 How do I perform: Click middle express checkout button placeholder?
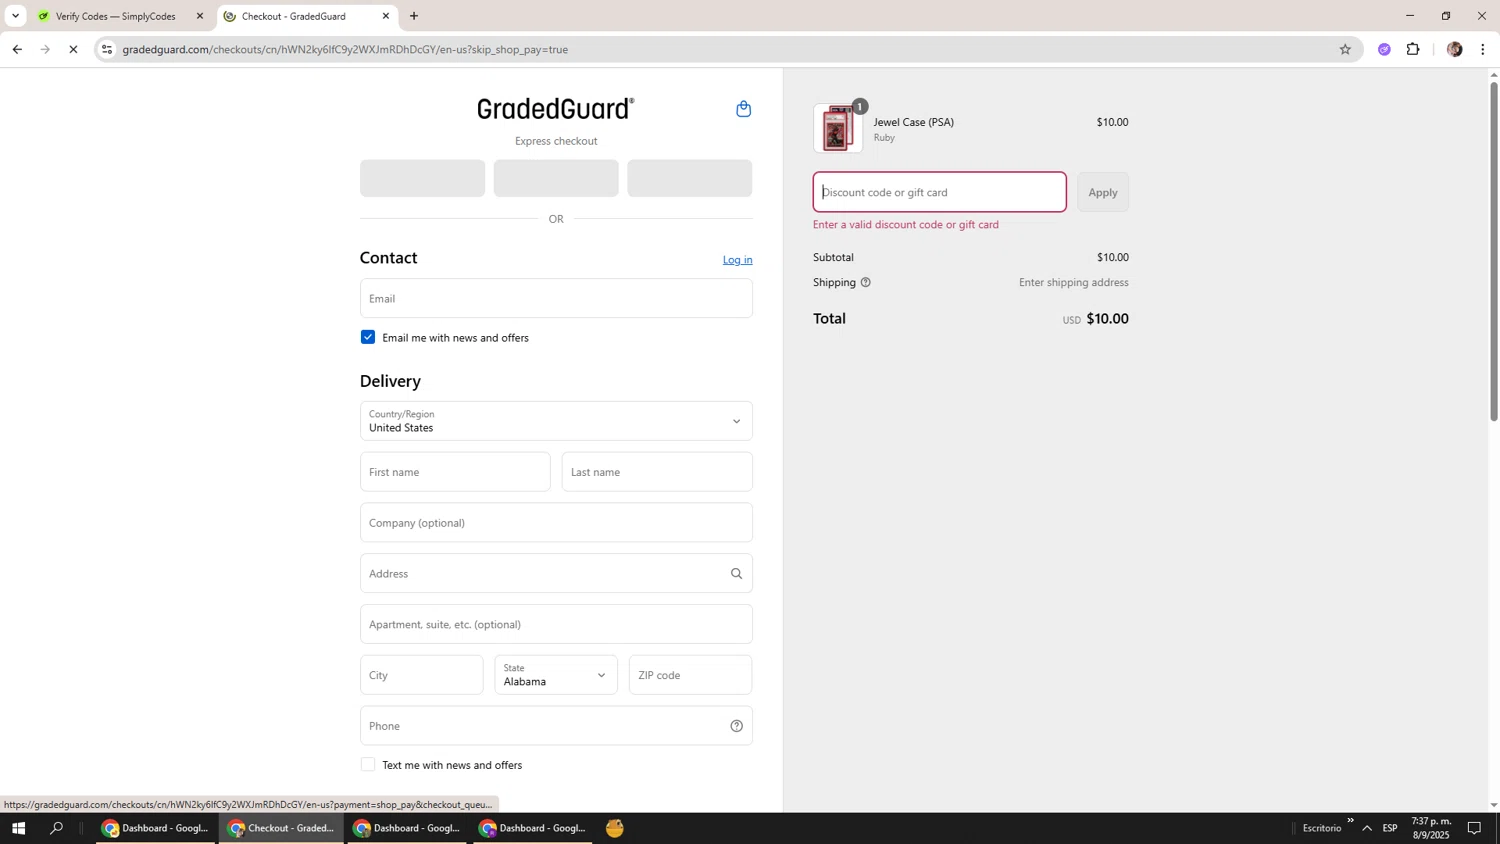pos(556,178)
